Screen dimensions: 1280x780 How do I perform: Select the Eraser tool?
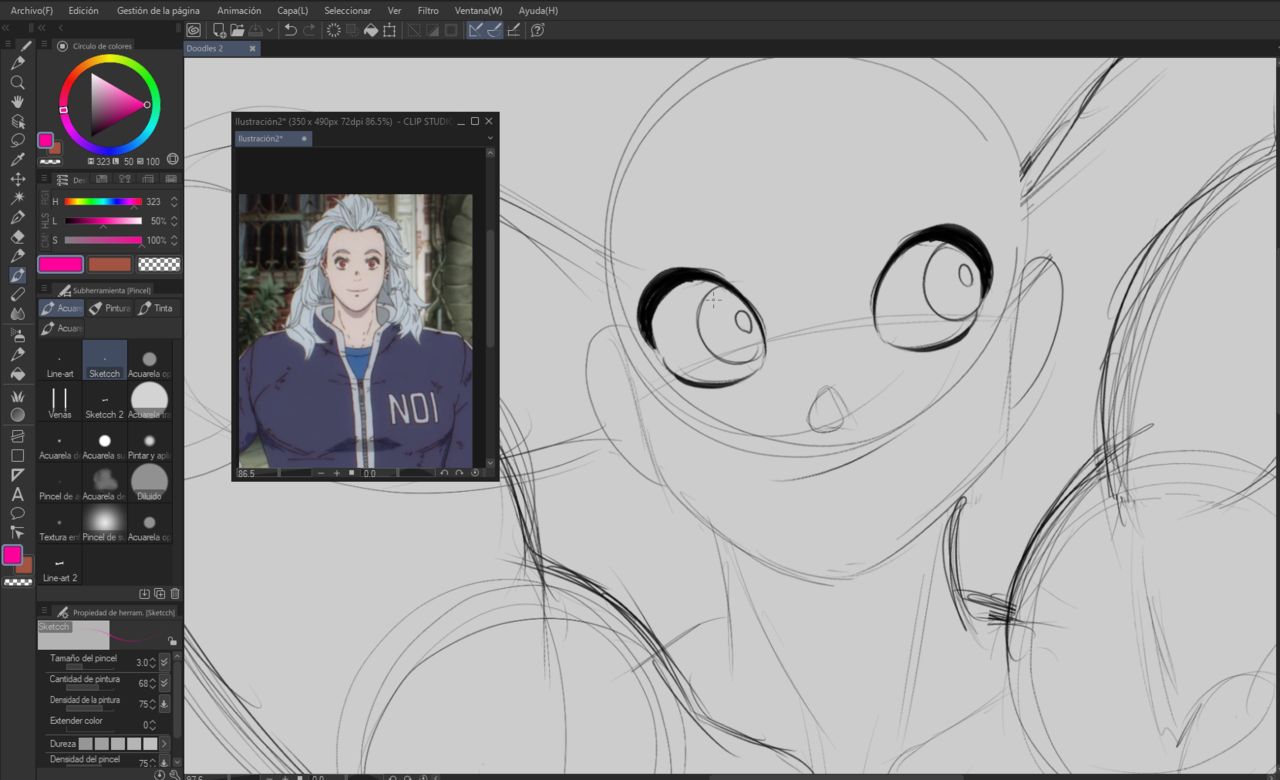coord(17,237)
